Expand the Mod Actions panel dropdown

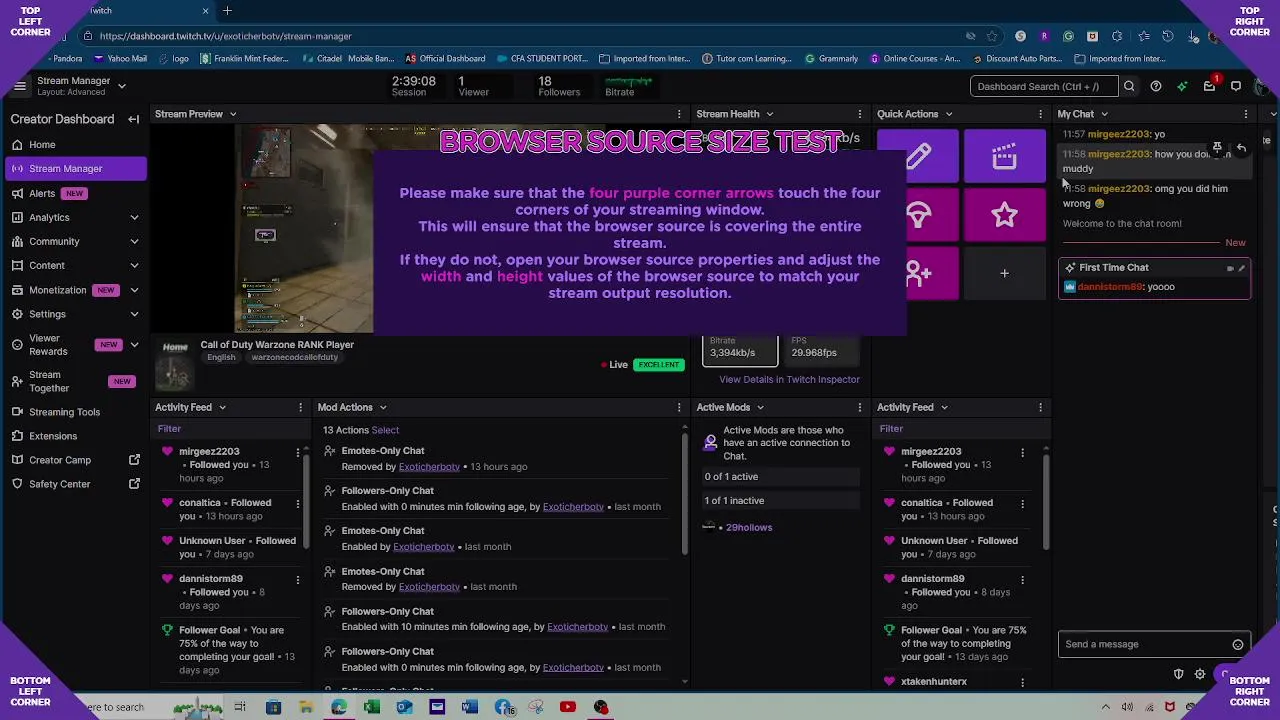tap(383, 407)
